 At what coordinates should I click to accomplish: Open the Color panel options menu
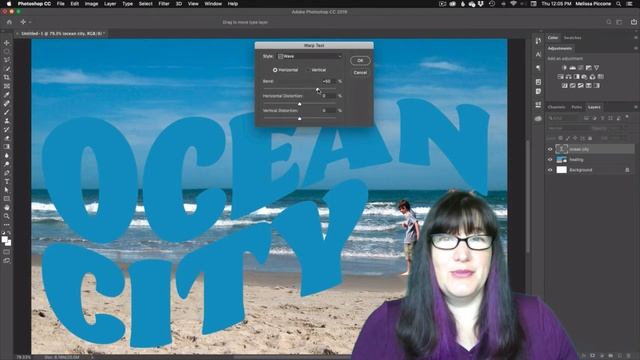(x=636, y=38)
